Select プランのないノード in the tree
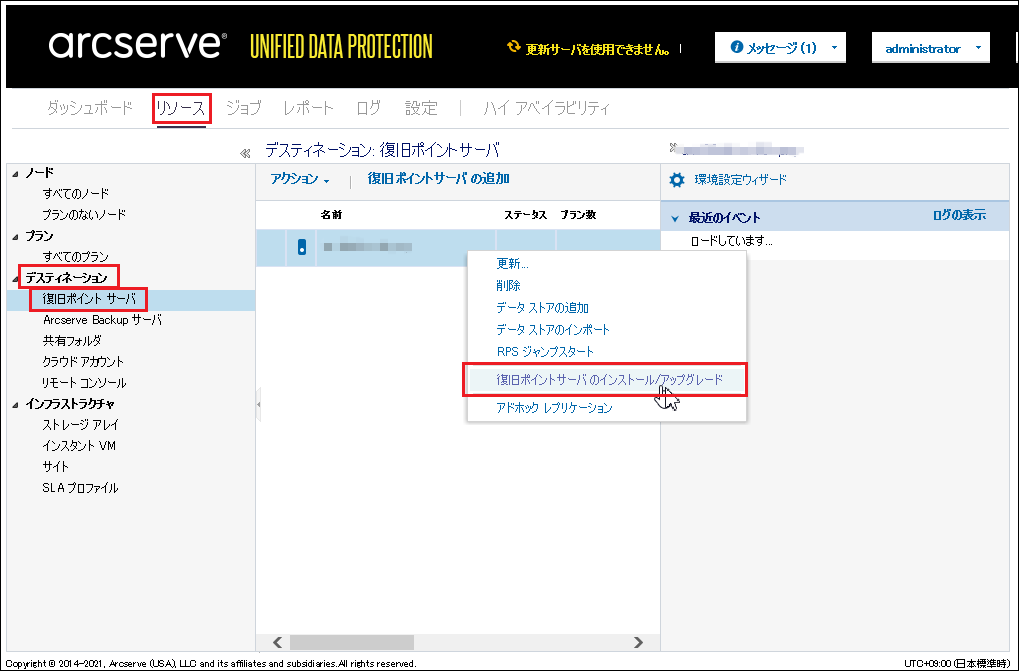Viewport: 1019px width, 671px height. [x=84, y=214]
